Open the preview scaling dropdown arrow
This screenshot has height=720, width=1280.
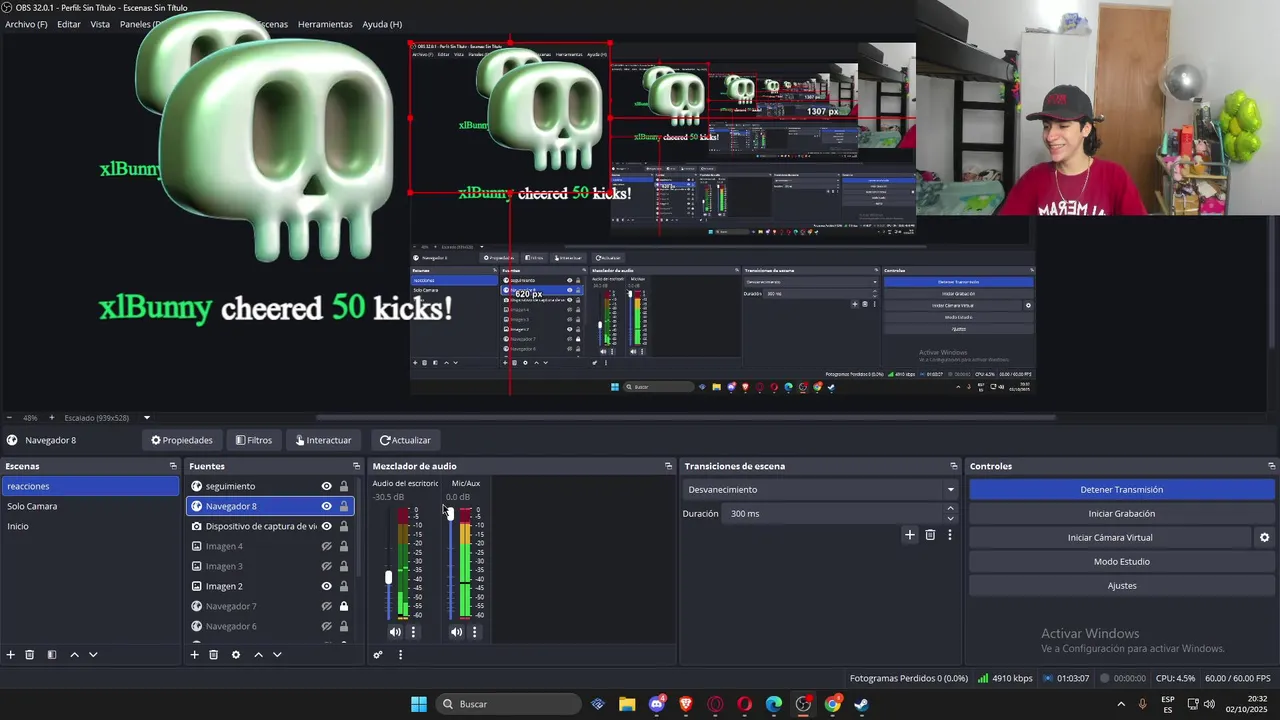(x=146, y=418)
